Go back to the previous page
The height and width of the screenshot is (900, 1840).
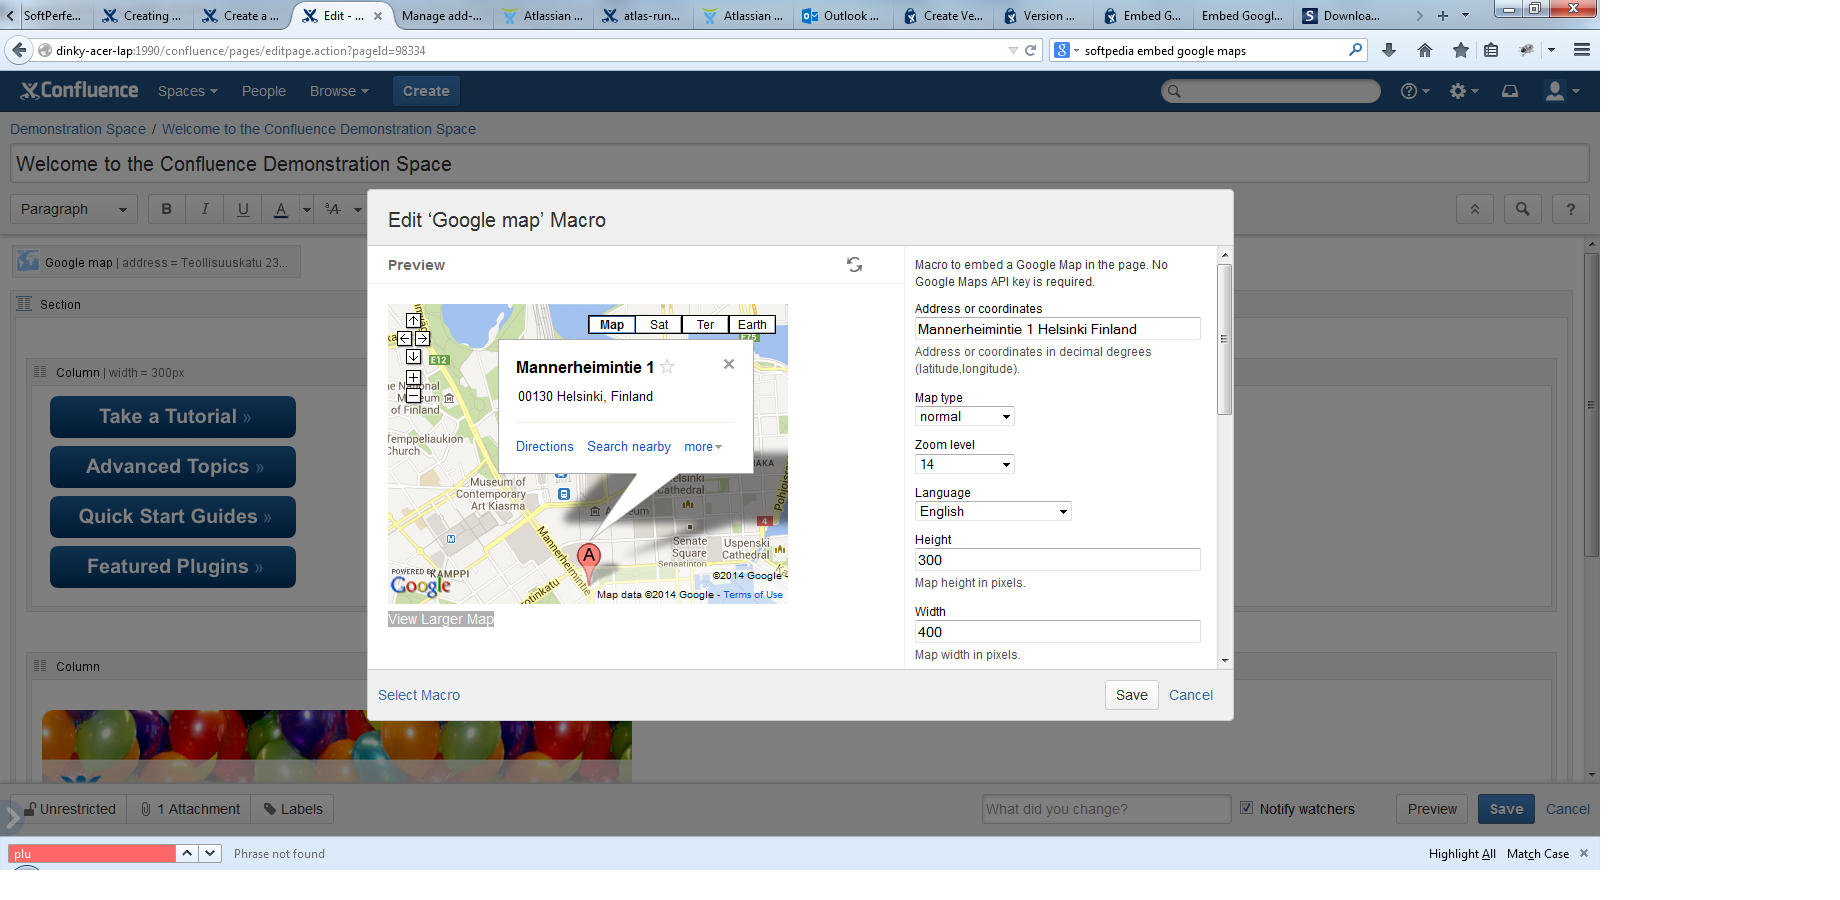pyautogui.click(x=19, y=50)
